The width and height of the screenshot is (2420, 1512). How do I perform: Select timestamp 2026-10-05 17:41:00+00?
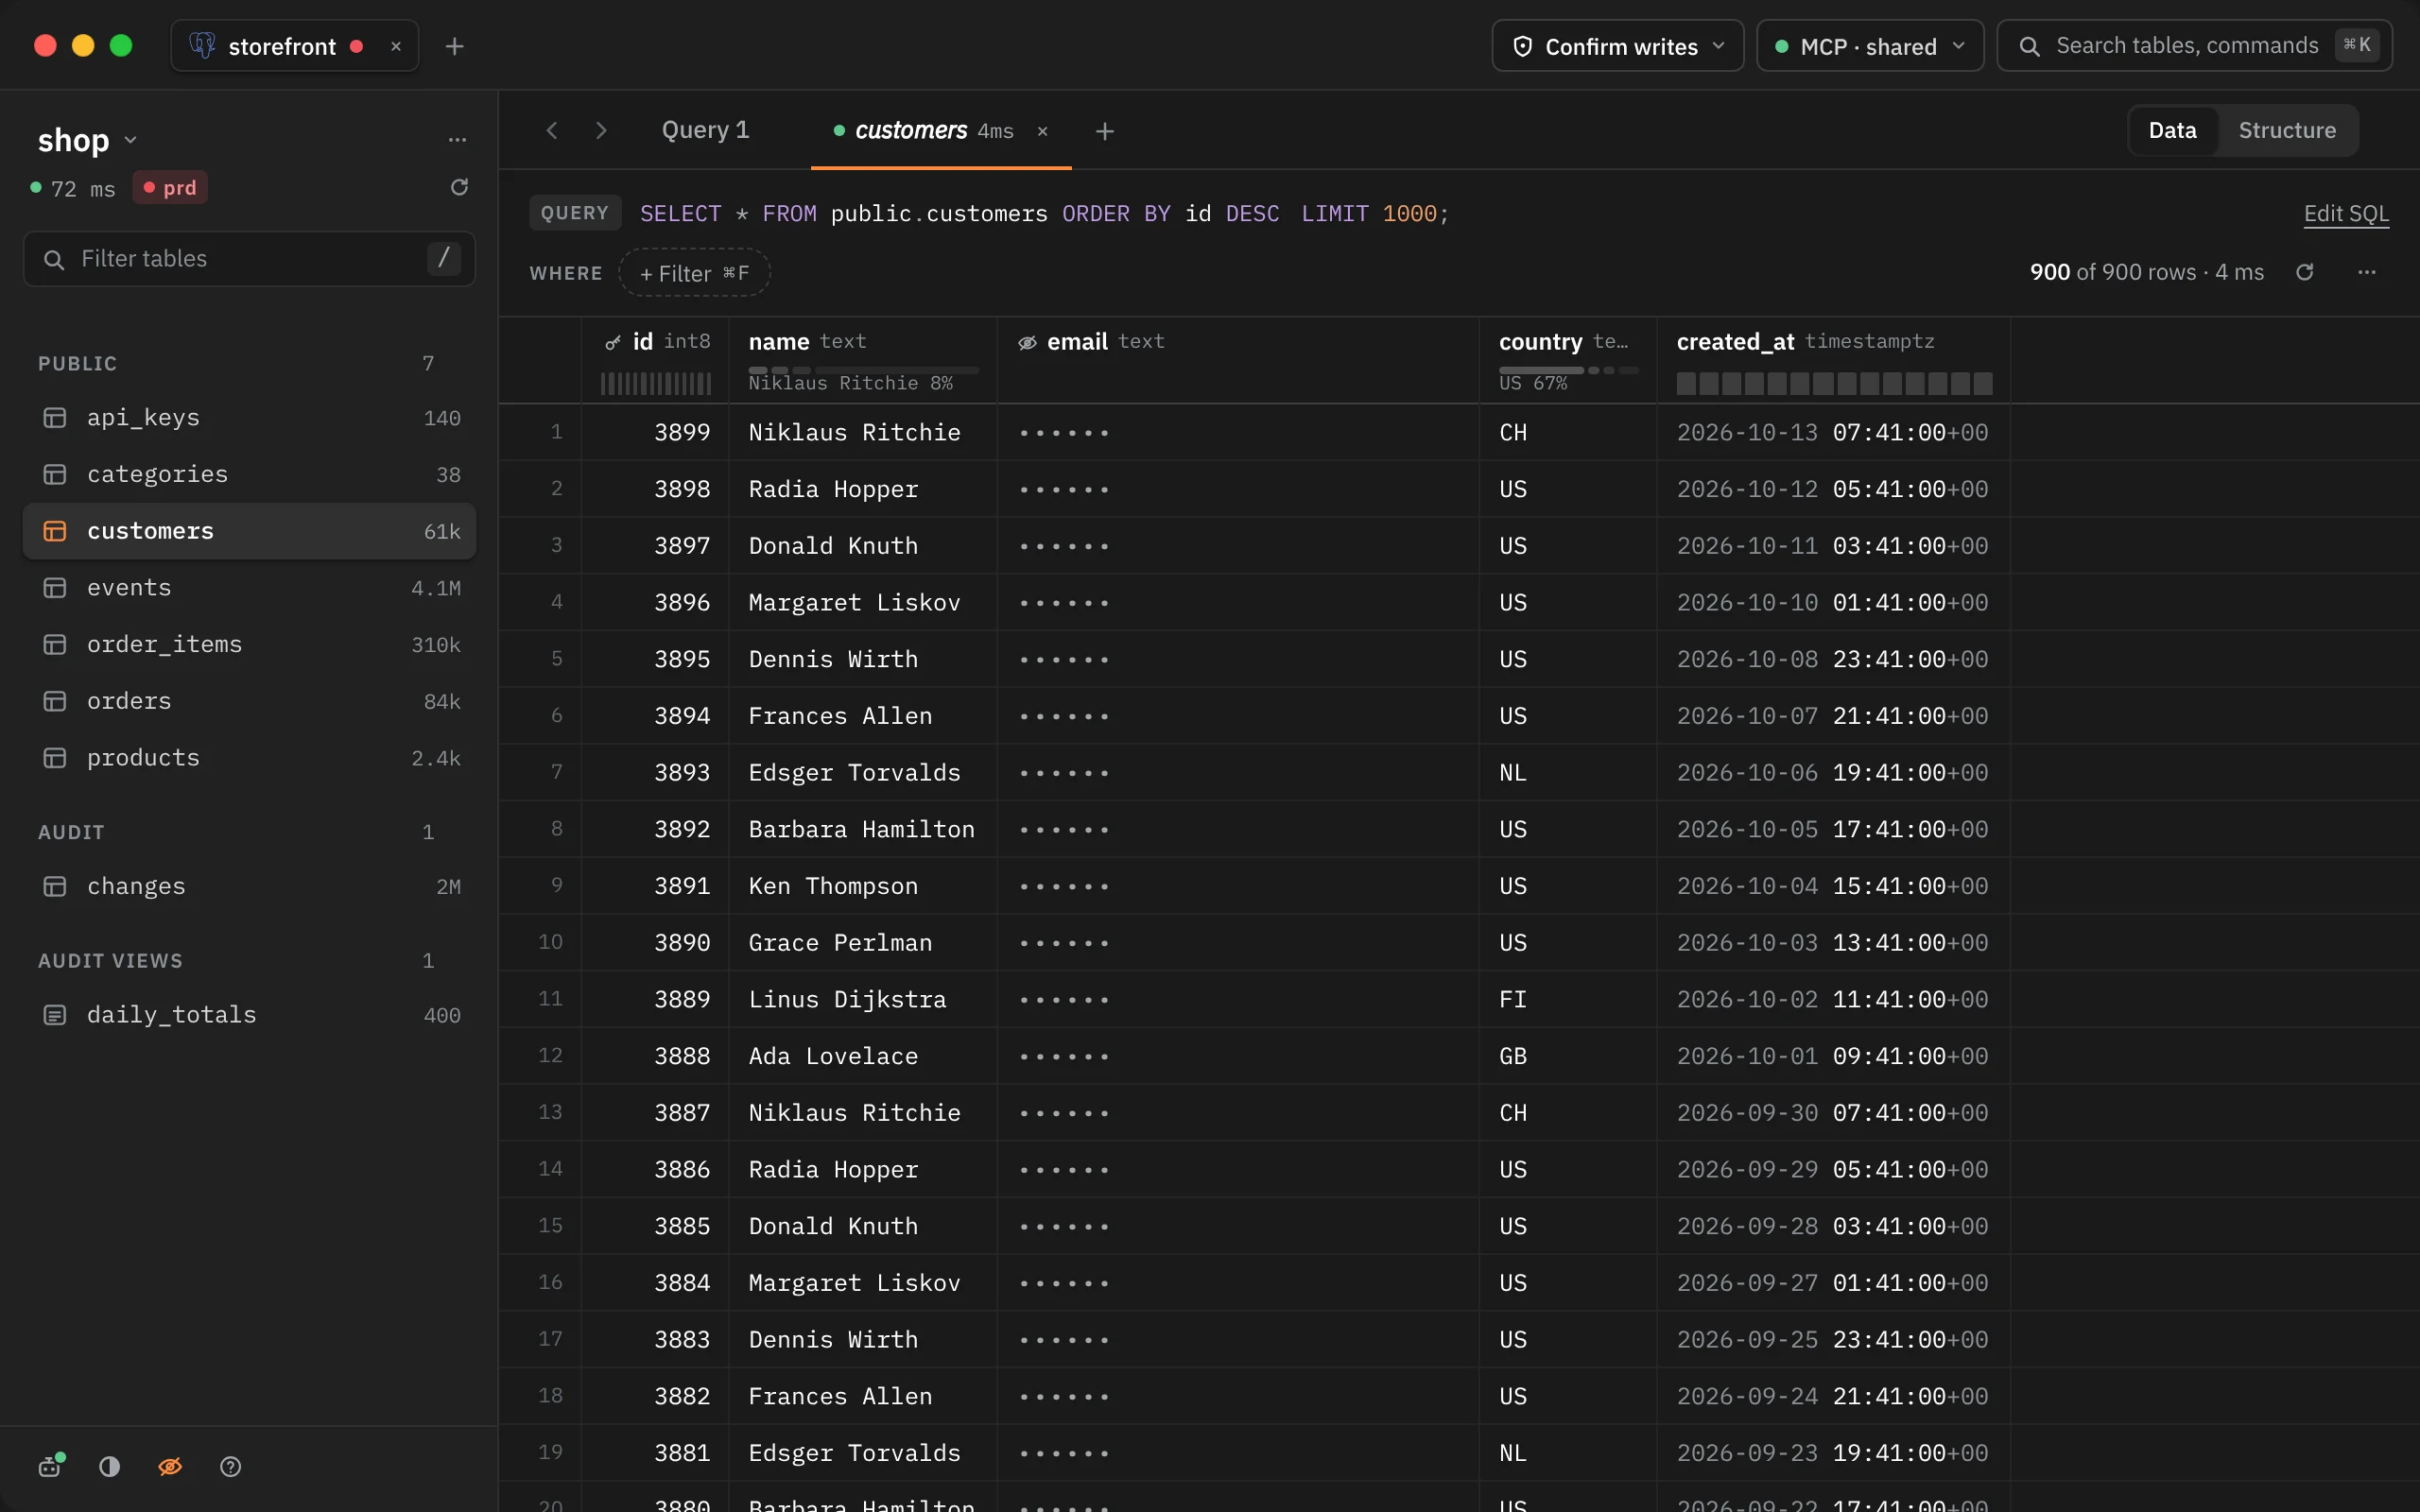pos(1833,829)
